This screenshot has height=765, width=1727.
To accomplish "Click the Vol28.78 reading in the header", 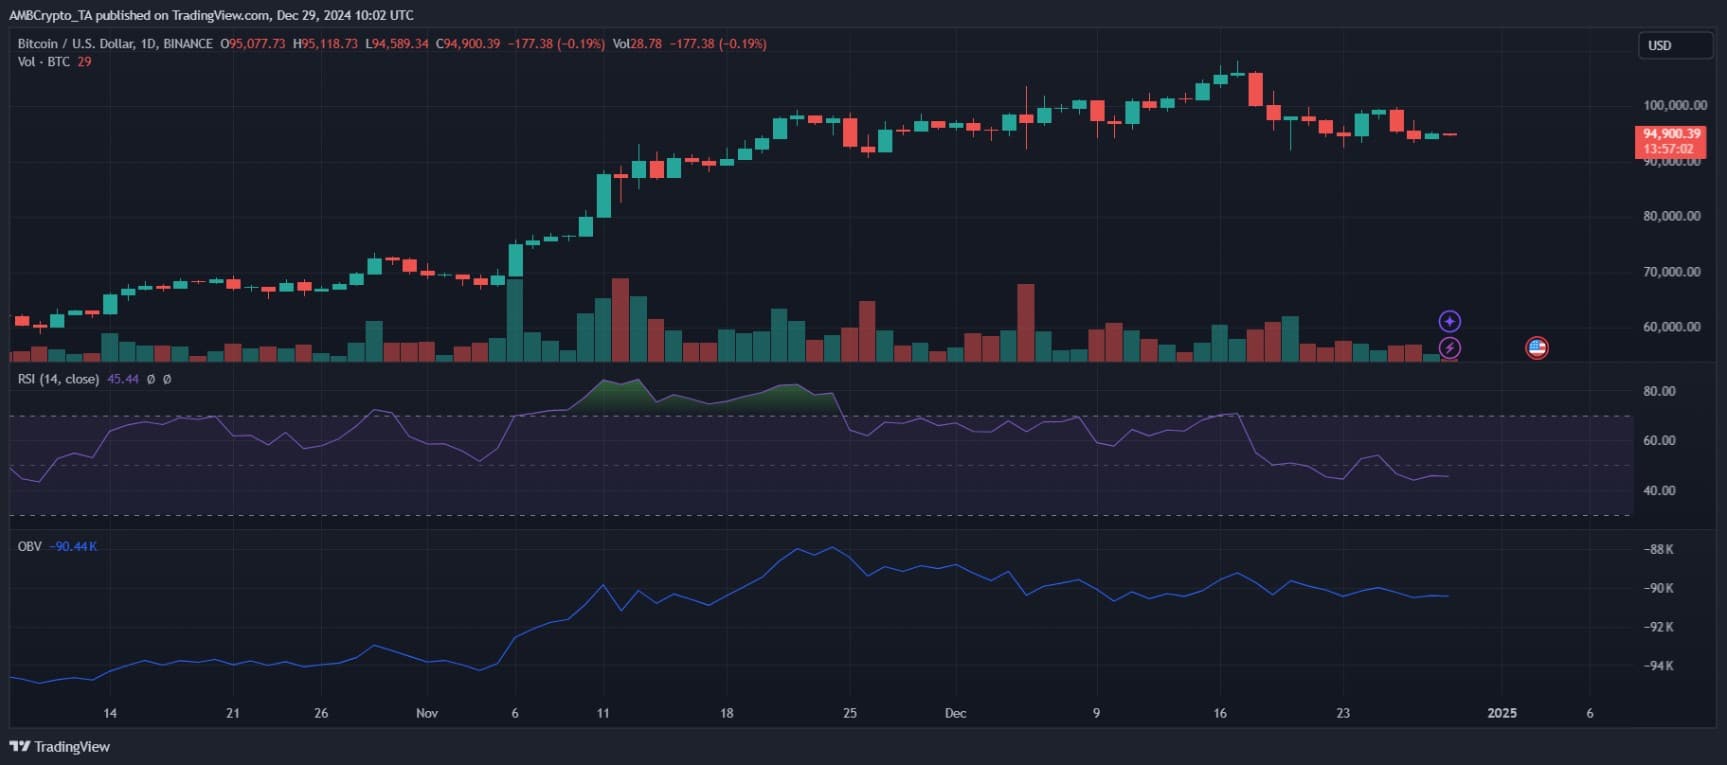I will point(637,44).
